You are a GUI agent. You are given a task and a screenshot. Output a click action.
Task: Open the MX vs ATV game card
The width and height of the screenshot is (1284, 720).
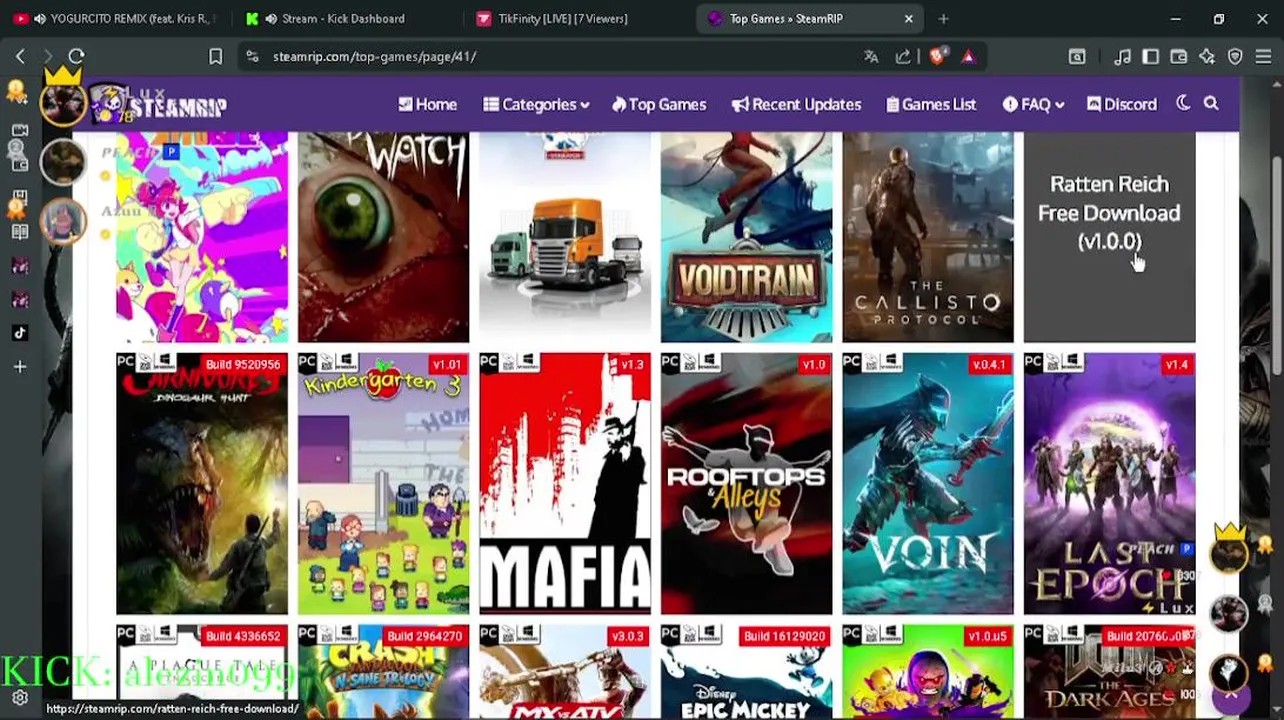pos(565,672)
